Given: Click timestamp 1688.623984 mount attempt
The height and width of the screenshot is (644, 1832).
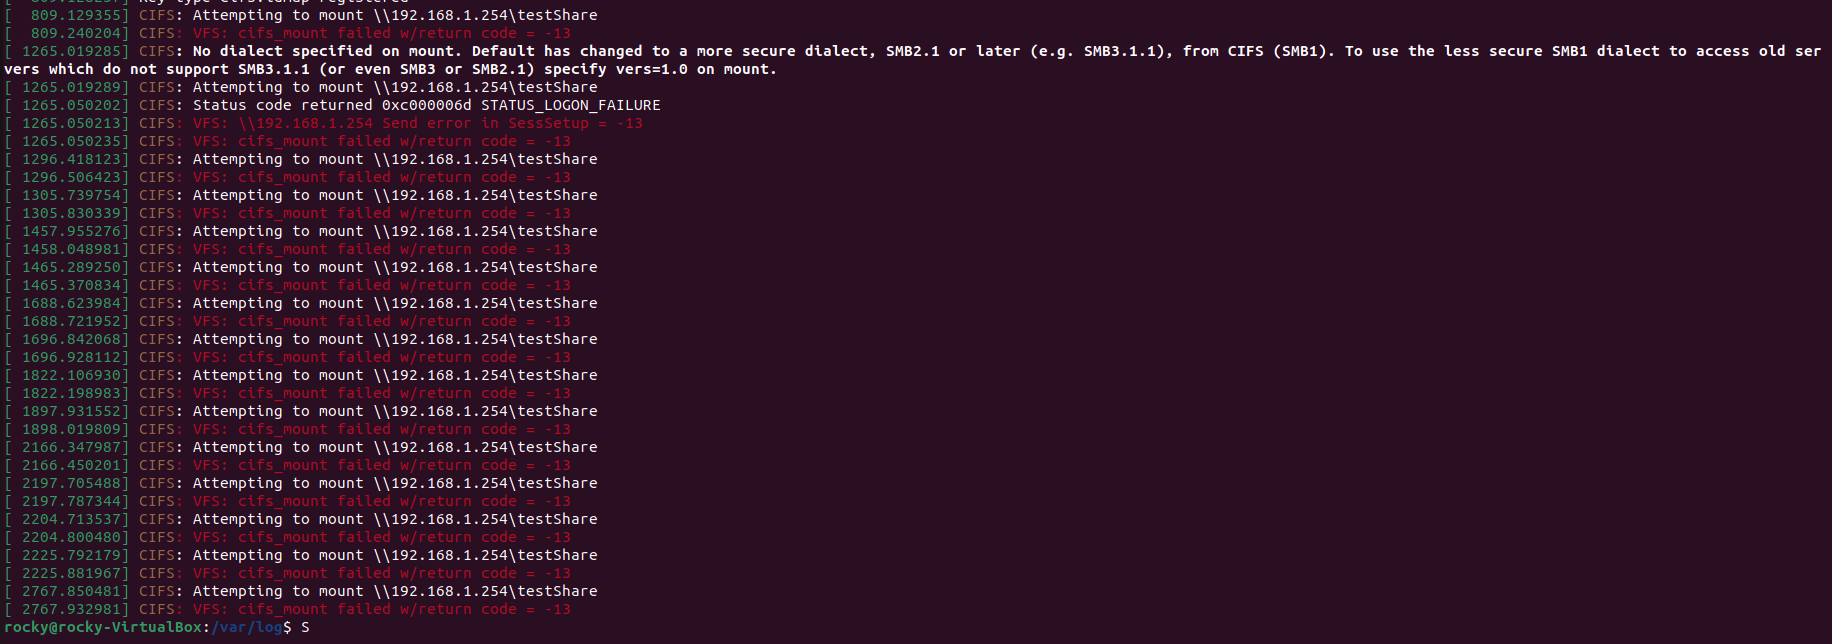Looking at the screenshot, I should coord(75,303).
